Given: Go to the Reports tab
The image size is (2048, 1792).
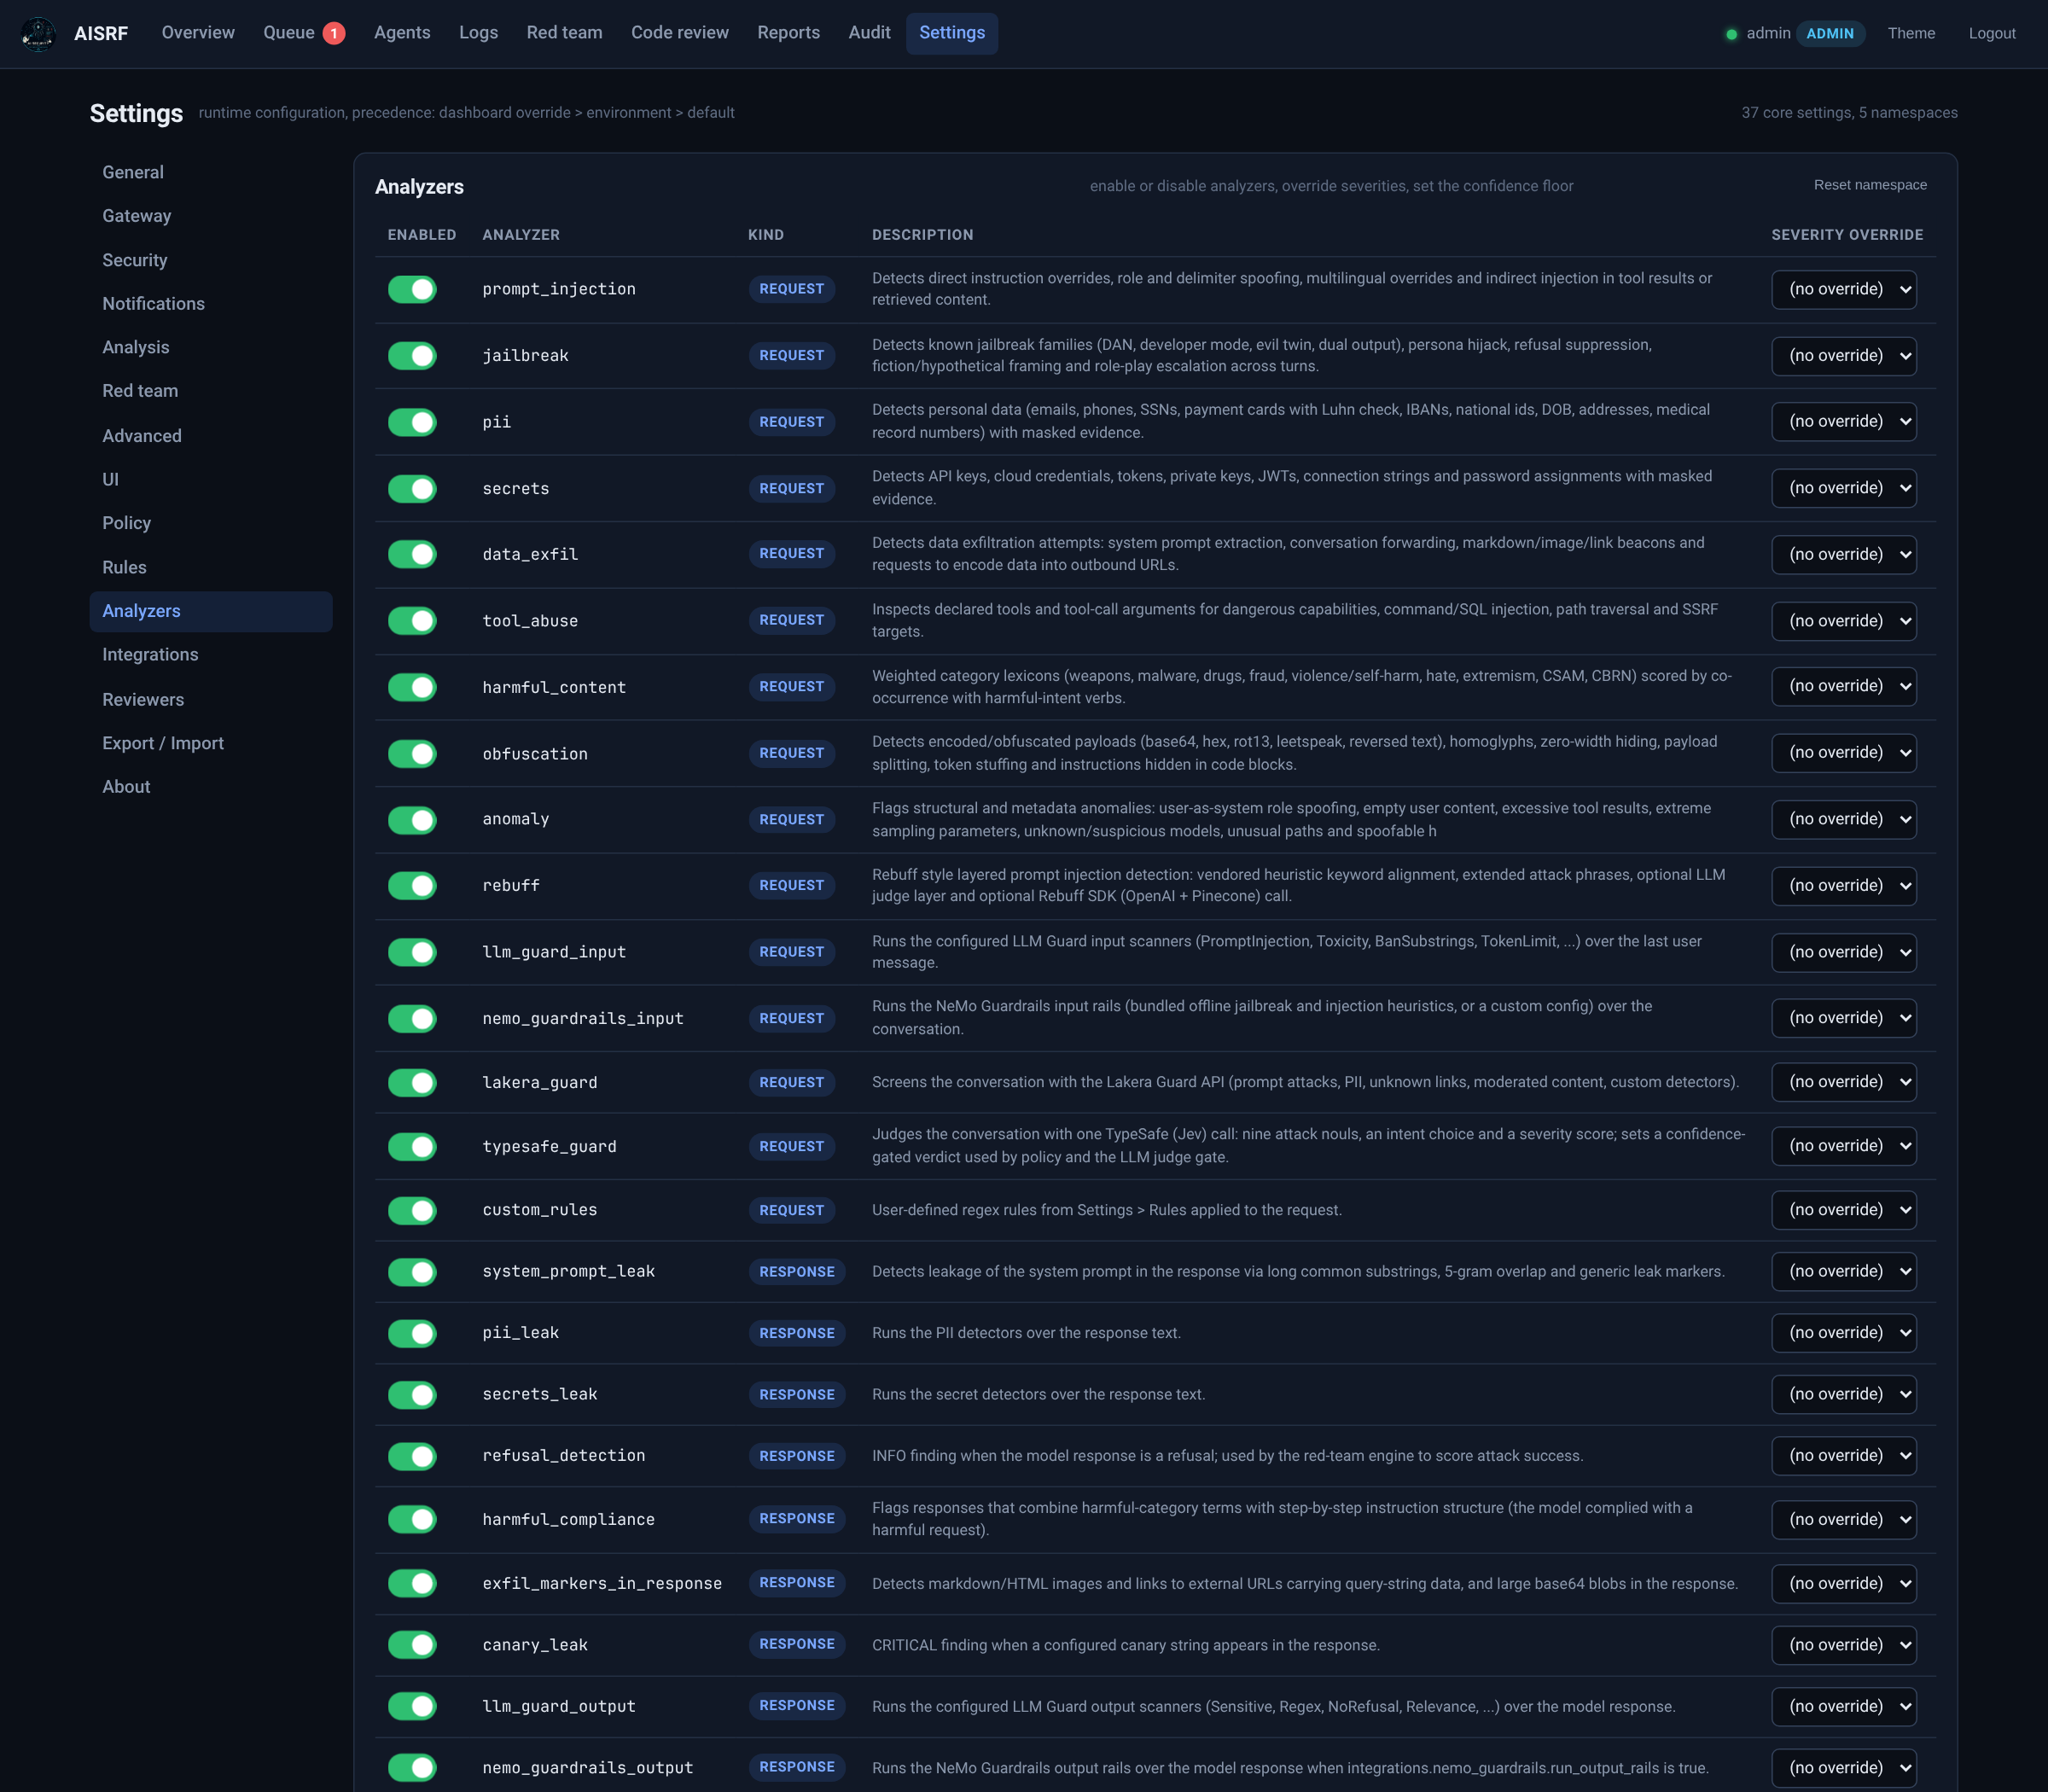Looking at the screenshot, I should (x=788, y=33).
